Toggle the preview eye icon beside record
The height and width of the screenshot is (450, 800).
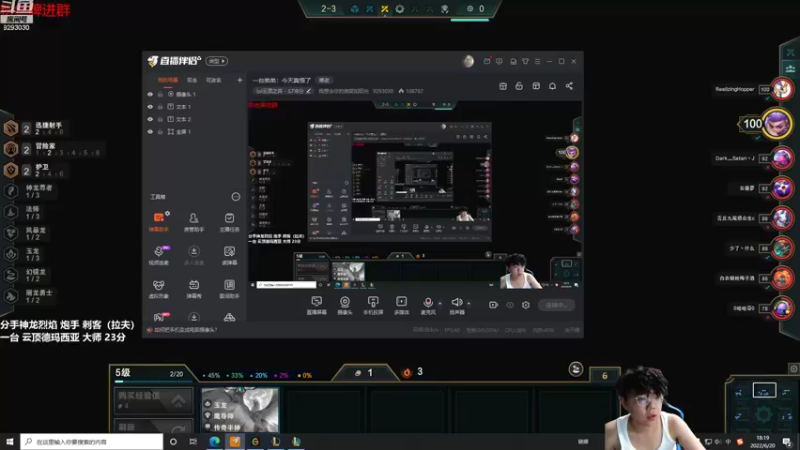510,305
